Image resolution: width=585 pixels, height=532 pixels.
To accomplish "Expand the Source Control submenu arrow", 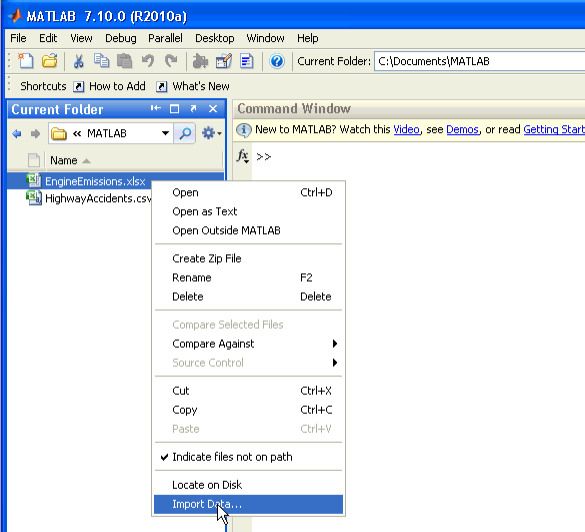I will coord(335,363).
